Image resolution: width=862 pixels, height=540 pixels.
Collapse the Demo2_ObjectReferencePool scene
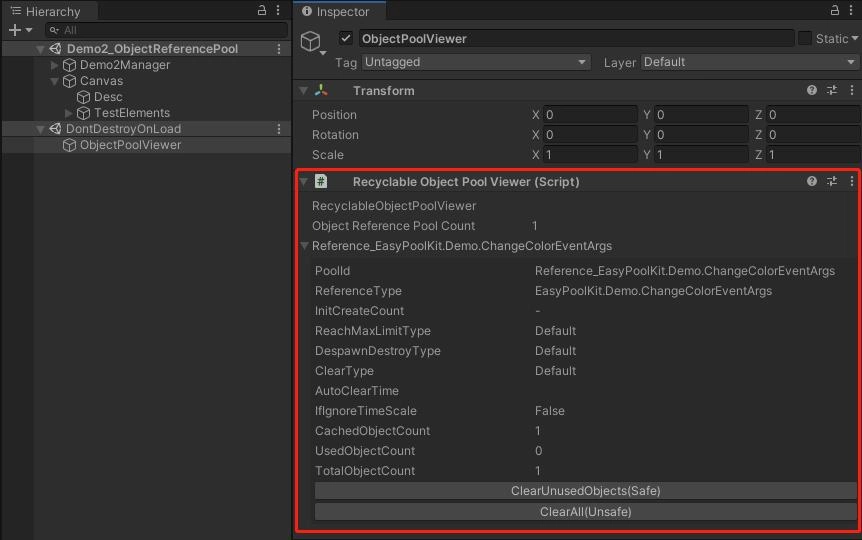click(x=40, y=49)
